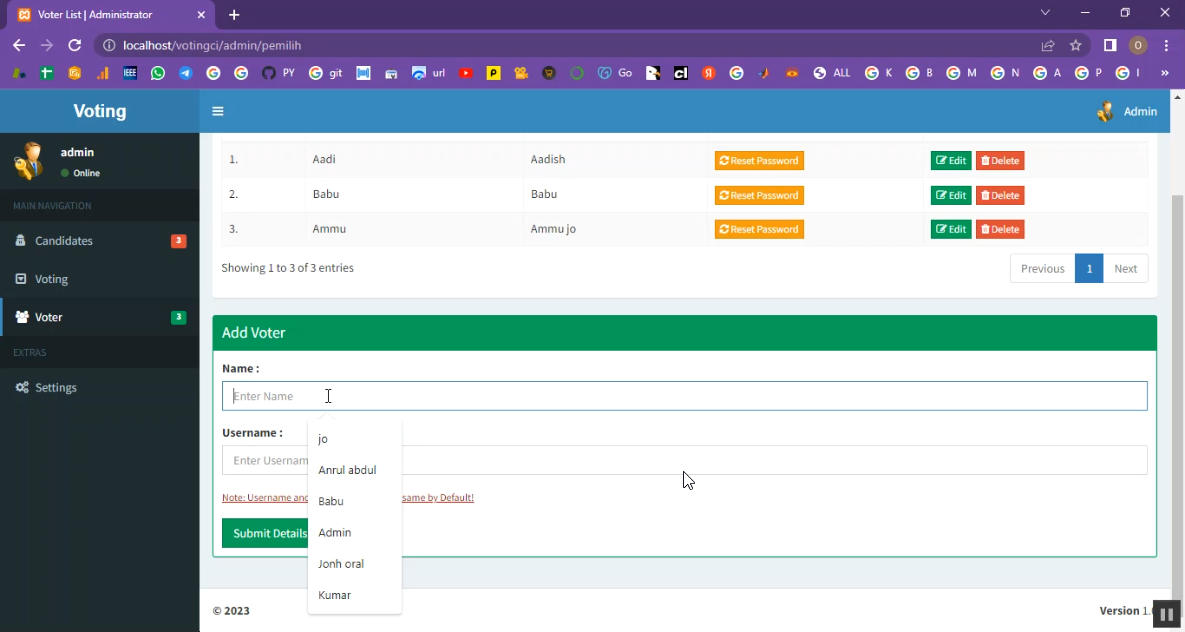Select 'Kumar' from the suggestion list

[x=334, y=596]
